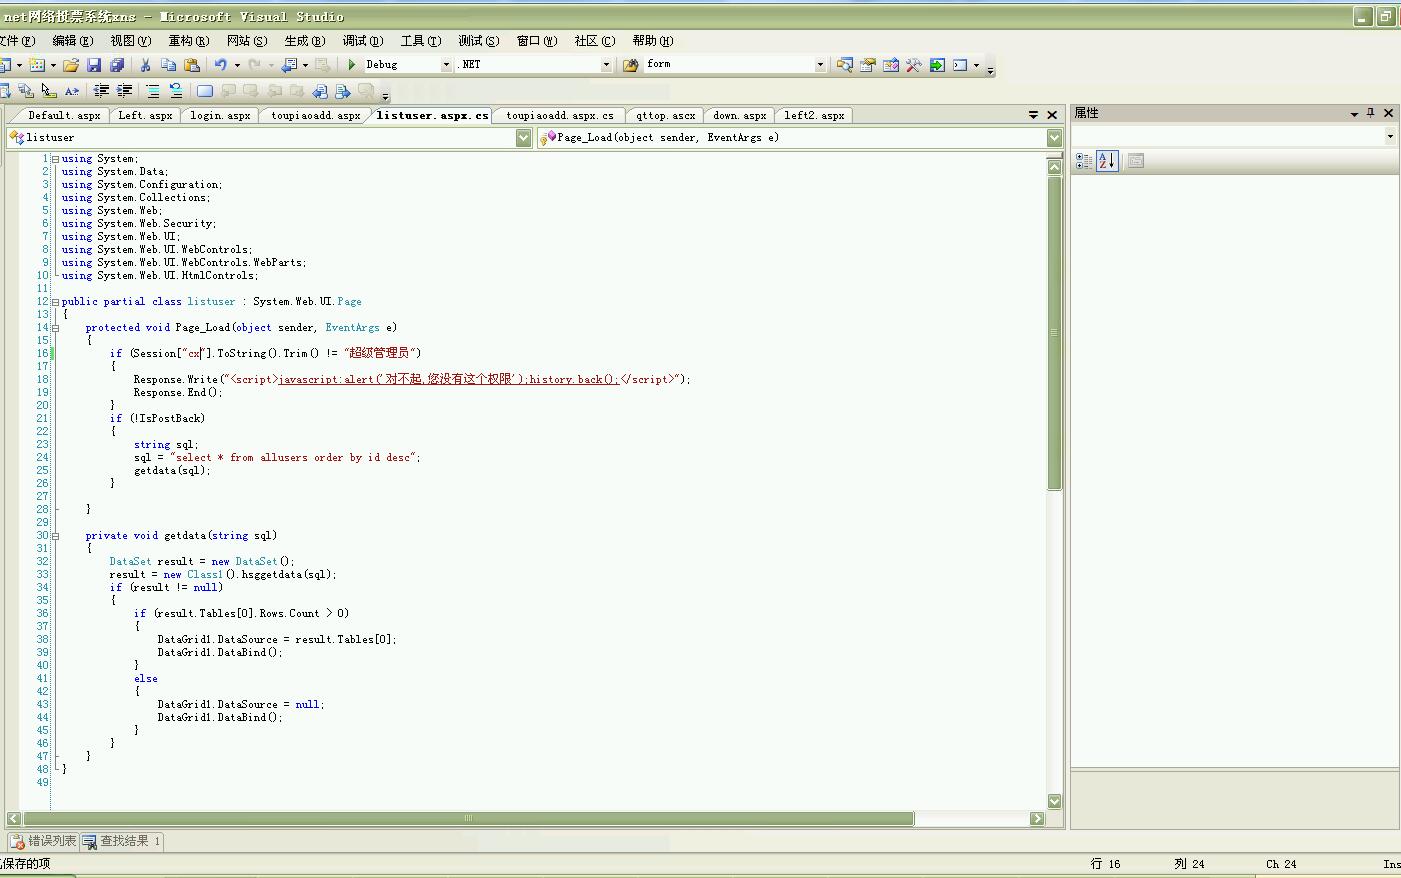Expand the Page_Load member dropdown
Screen dimensions: 1401x878
(x=1054, y=138)
